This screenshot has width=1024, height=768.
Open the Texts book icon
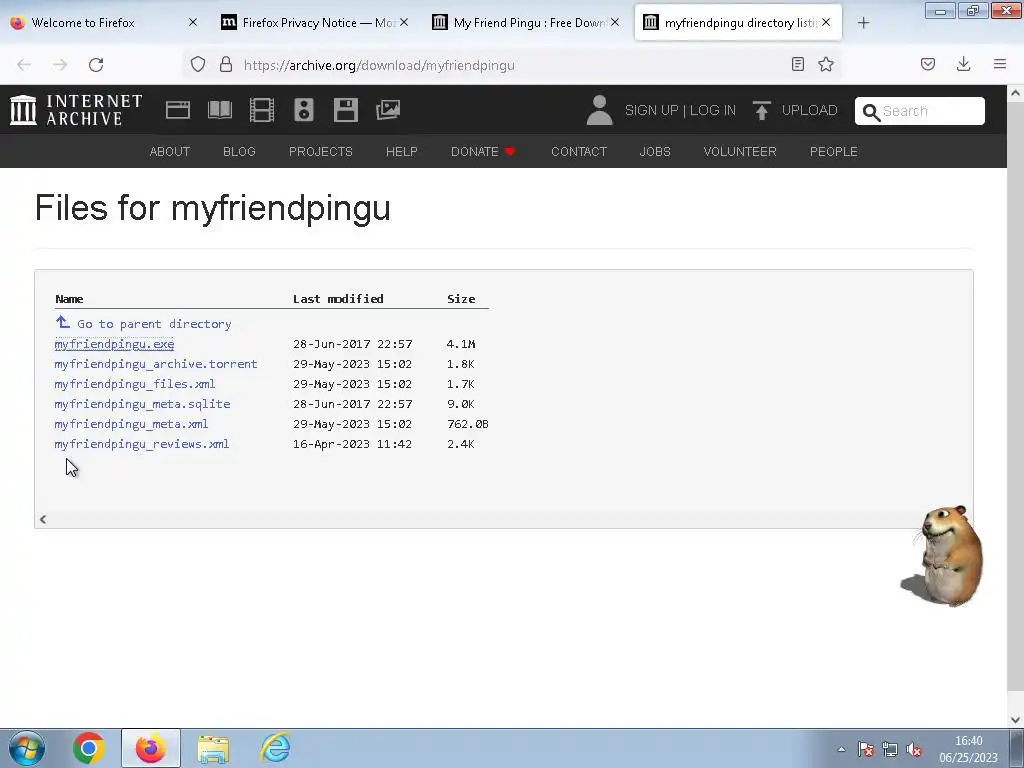(219, 110)
